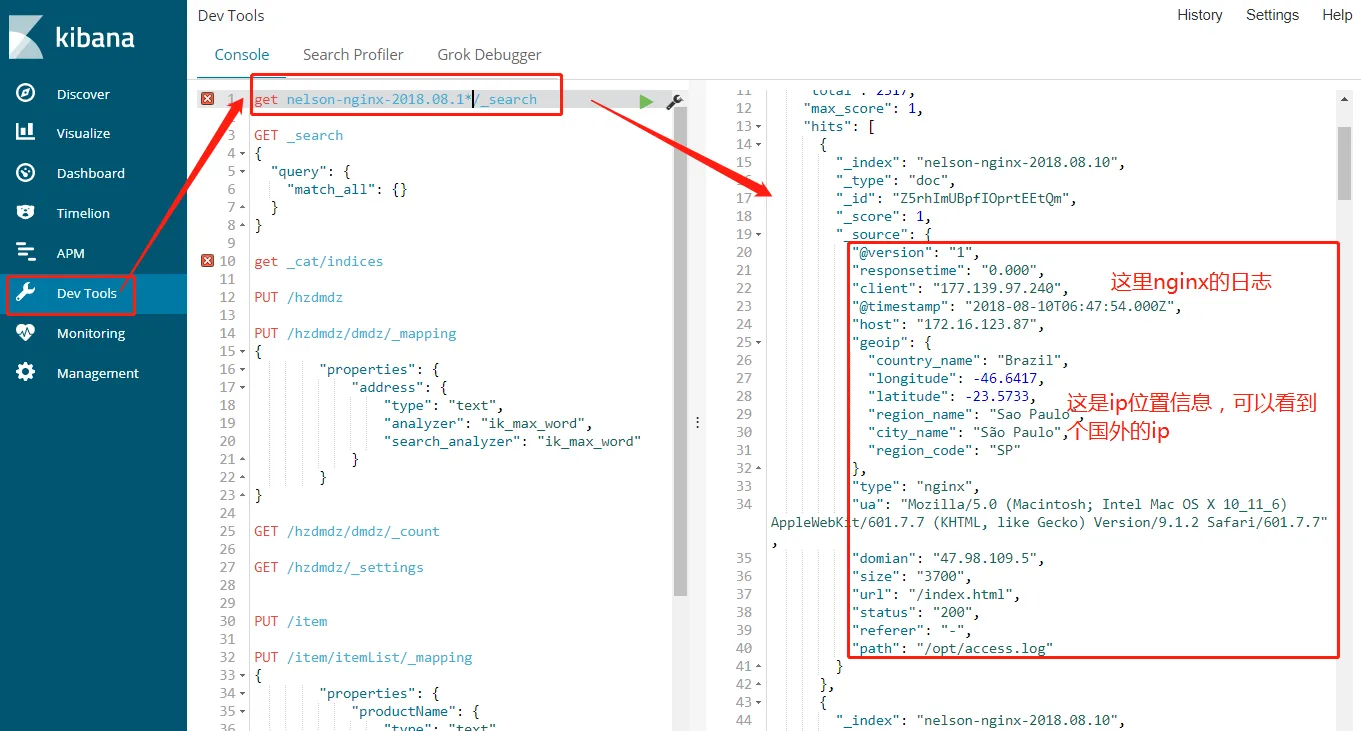Screen dimensions: 1361x731
Task: Collapse the block at editor line 33
Action: coord(243,676)
